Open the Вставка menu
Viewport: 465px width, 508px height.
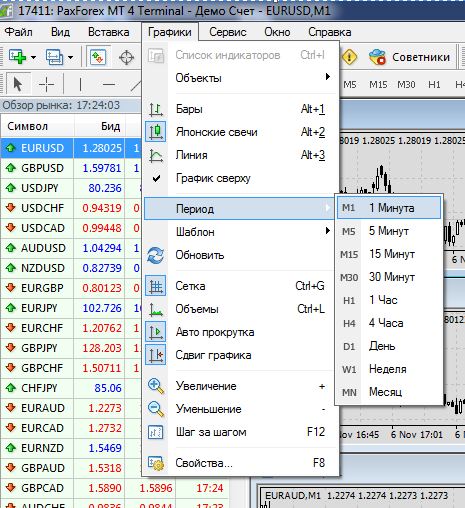[109, 32]
